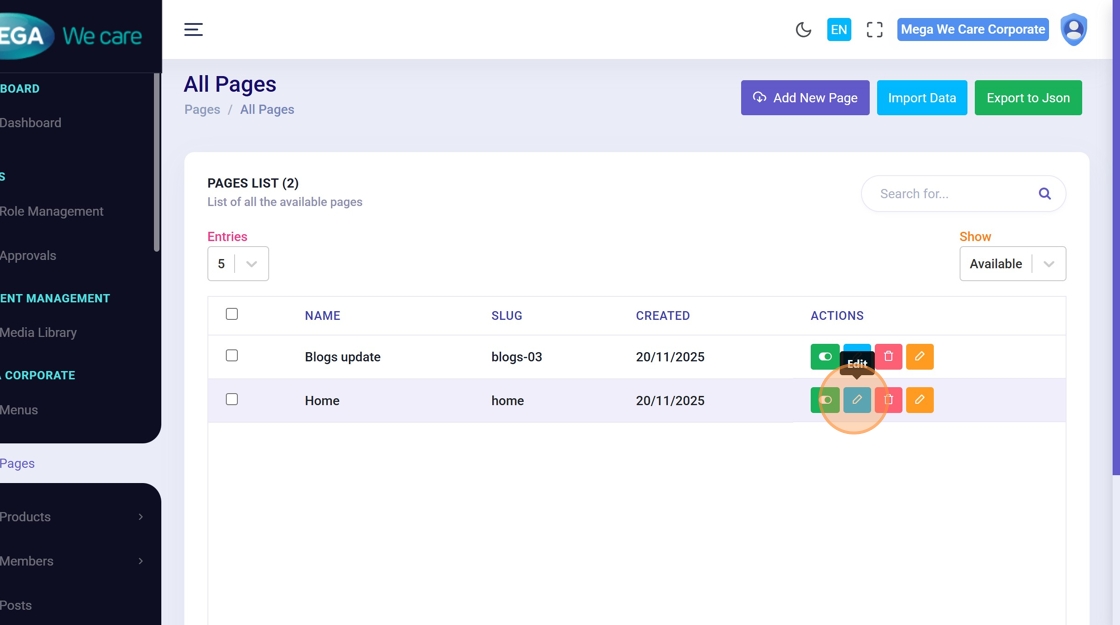Click the Add New Page button
This screenshot has height=625, width=1120.
[x=805, y=98]
